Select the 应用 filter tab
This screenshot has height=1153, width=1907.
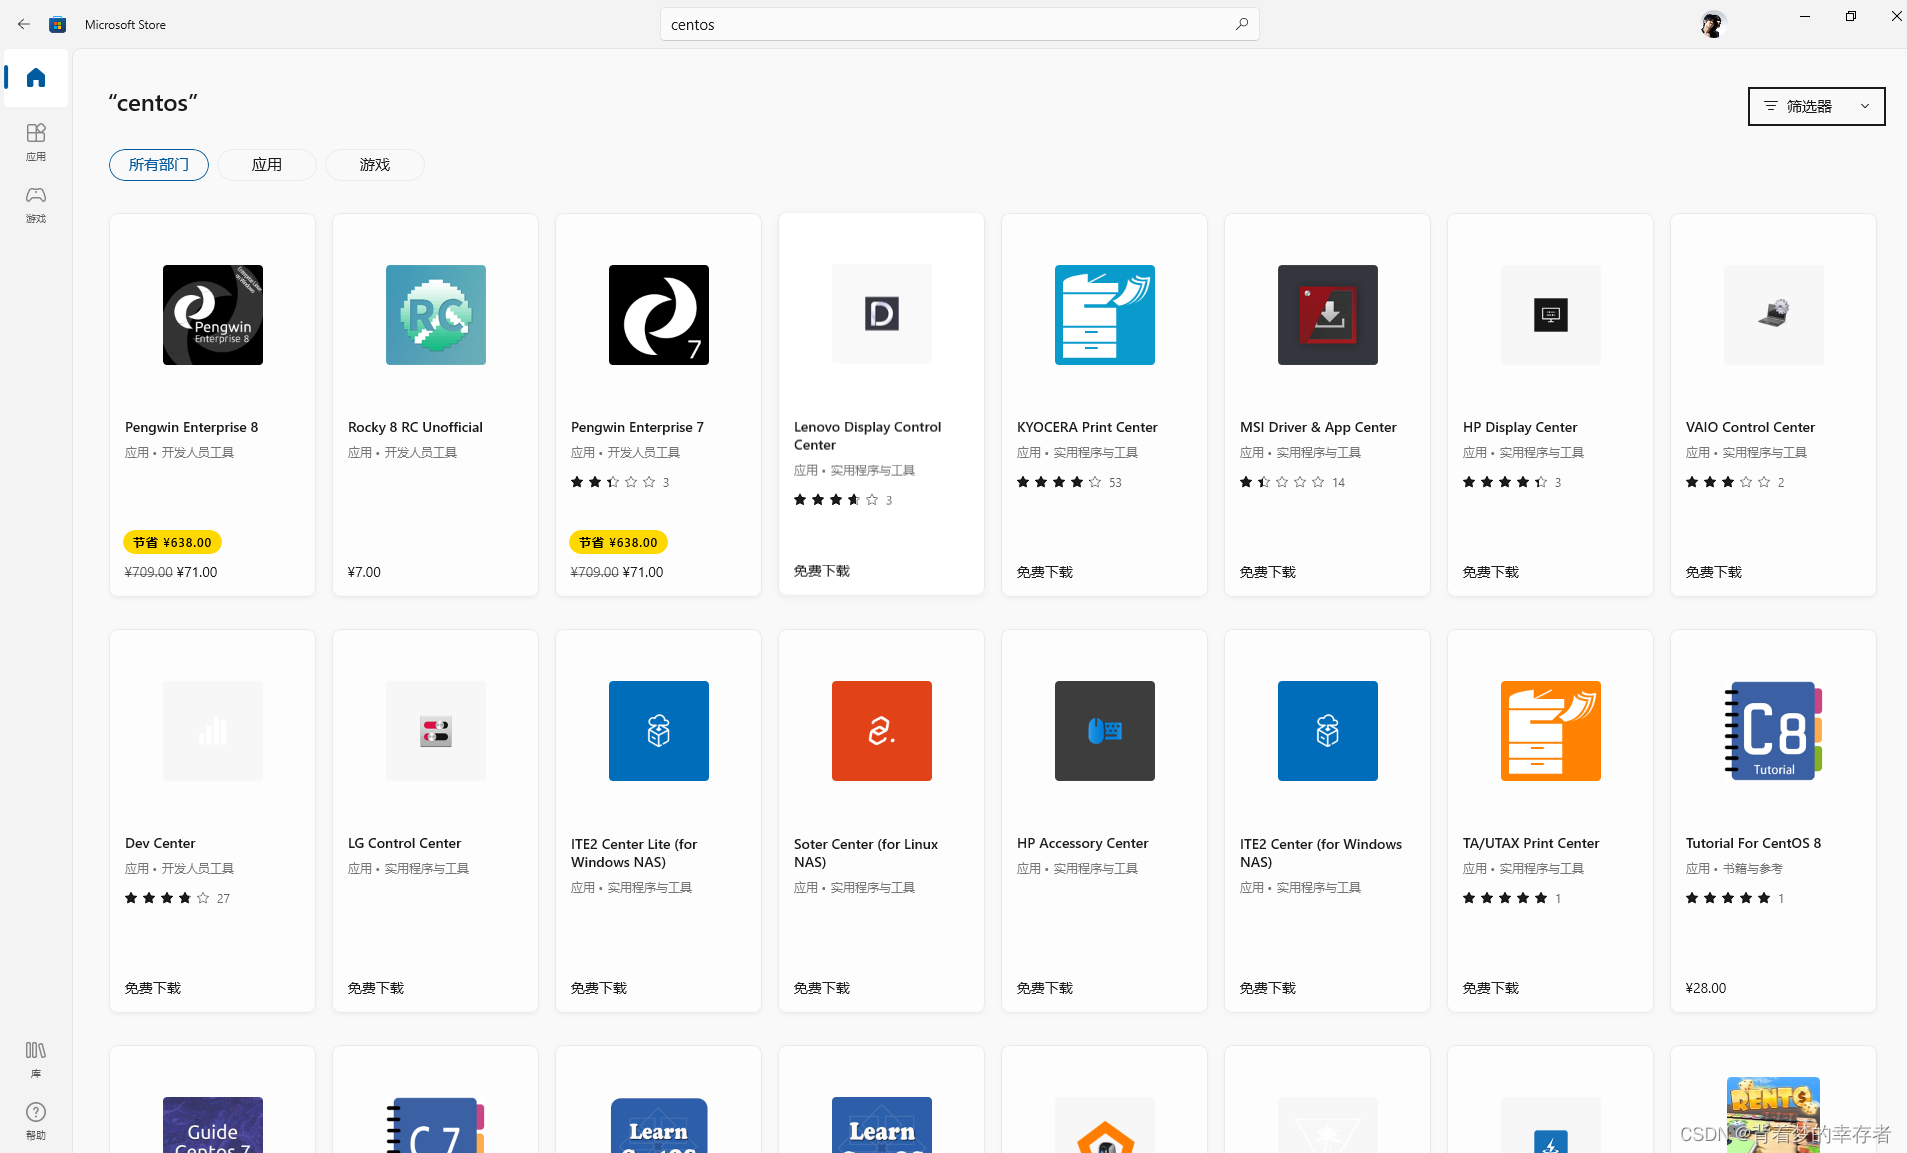click(267, 165)
